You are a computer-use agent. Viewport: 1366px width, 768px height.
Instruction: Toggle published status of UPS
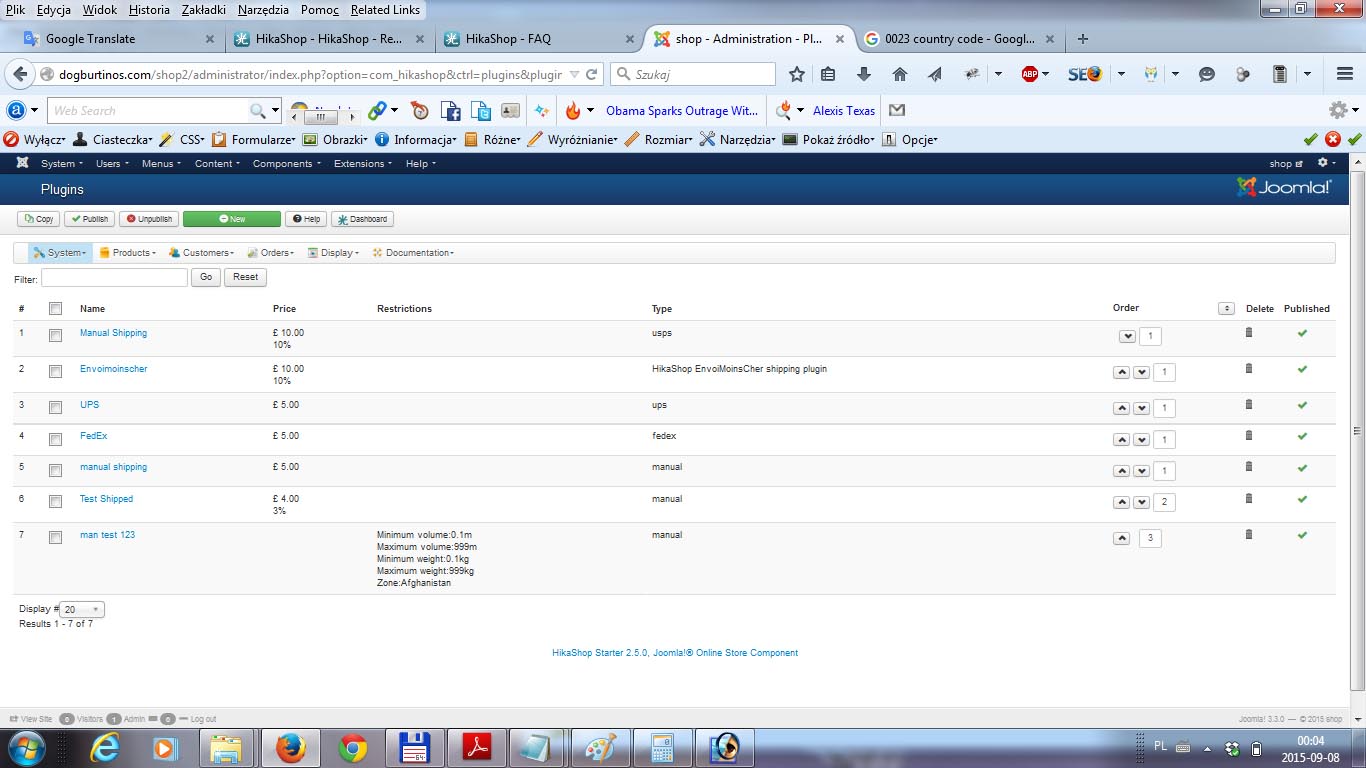click(x=1302, y=405)
